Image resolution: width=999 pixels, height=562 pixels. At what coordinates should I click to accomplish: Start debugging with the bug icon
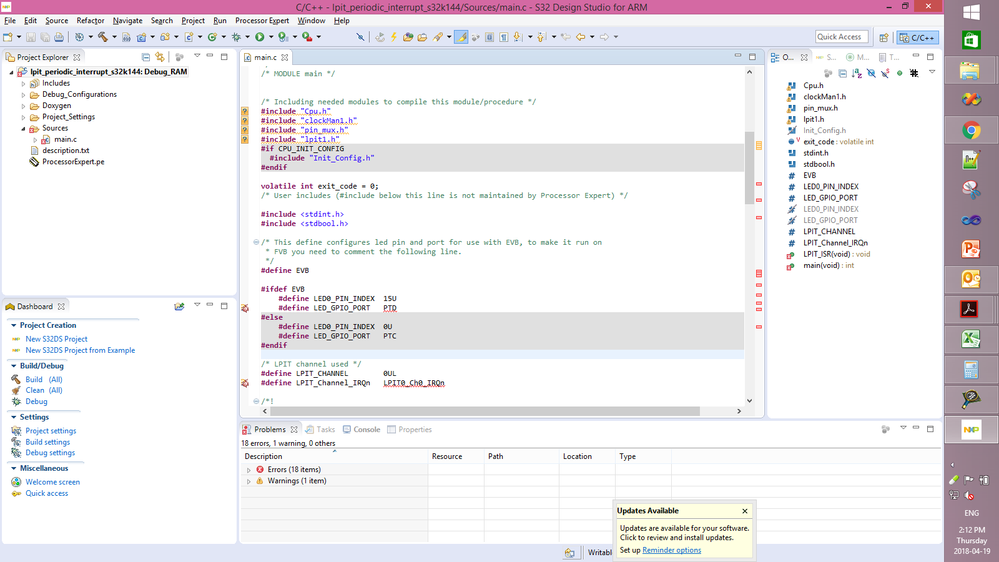pos(237,37)
